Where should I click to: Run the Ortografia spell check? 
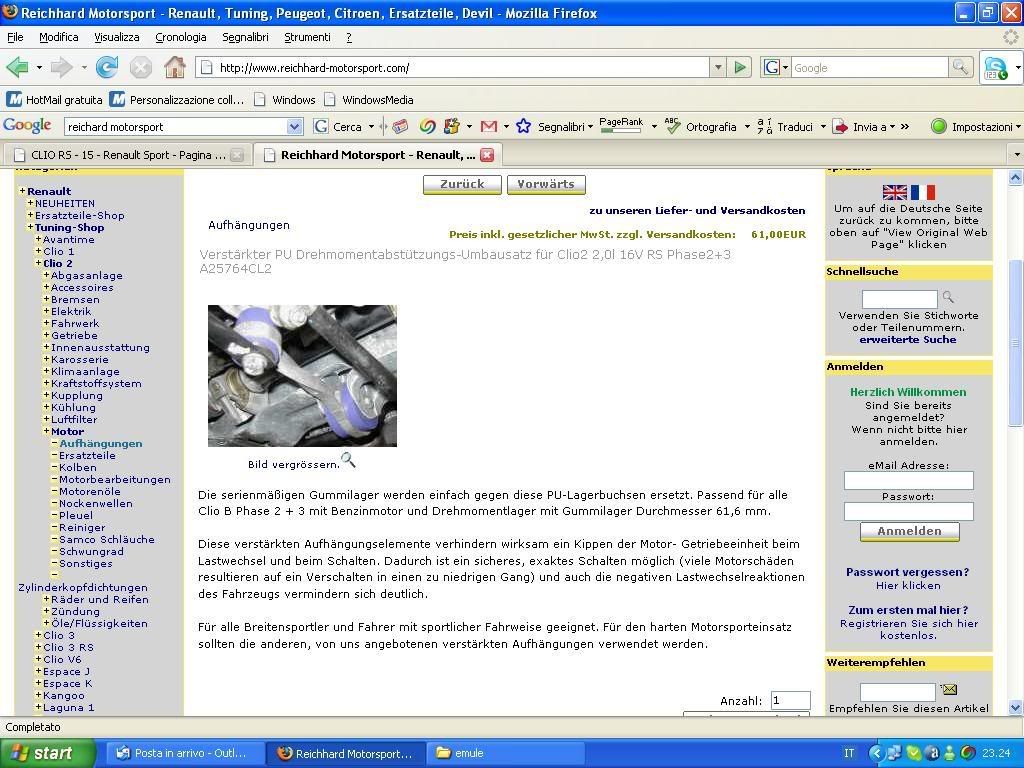(701, 127)
